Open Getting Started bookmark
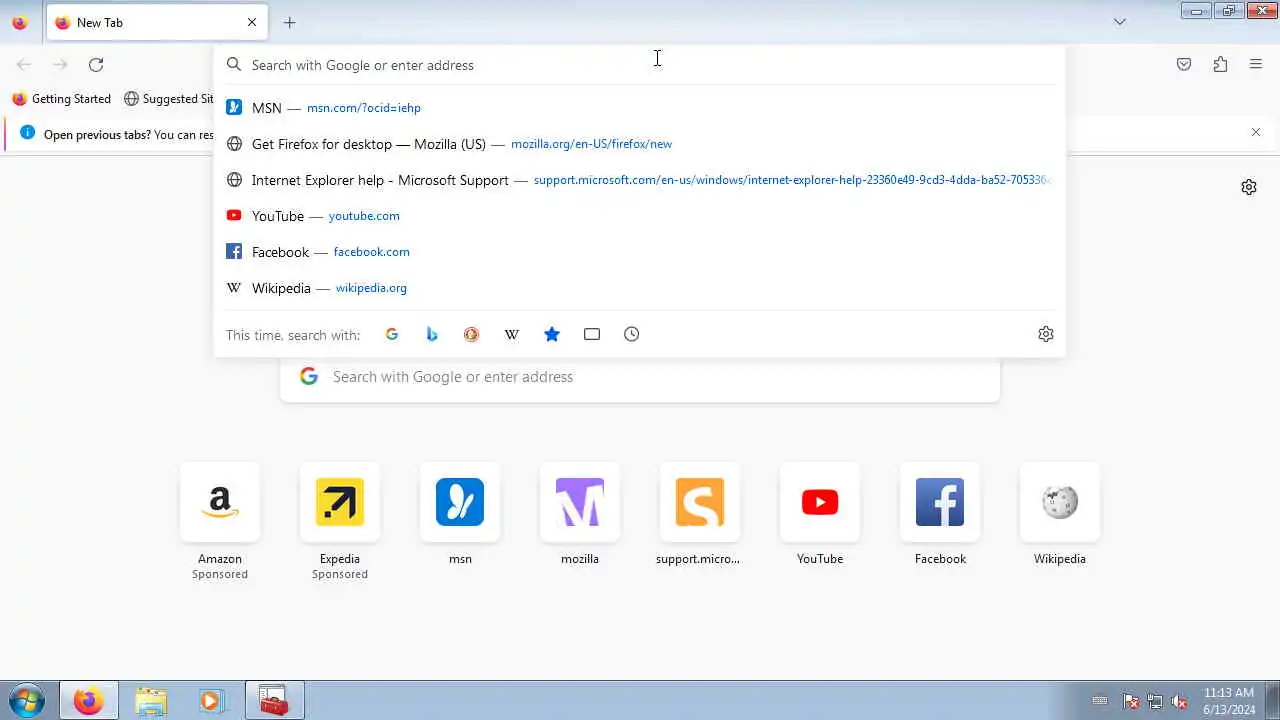Image resolution: width=1280 pixels, height=720 pixels. [62, 99]
